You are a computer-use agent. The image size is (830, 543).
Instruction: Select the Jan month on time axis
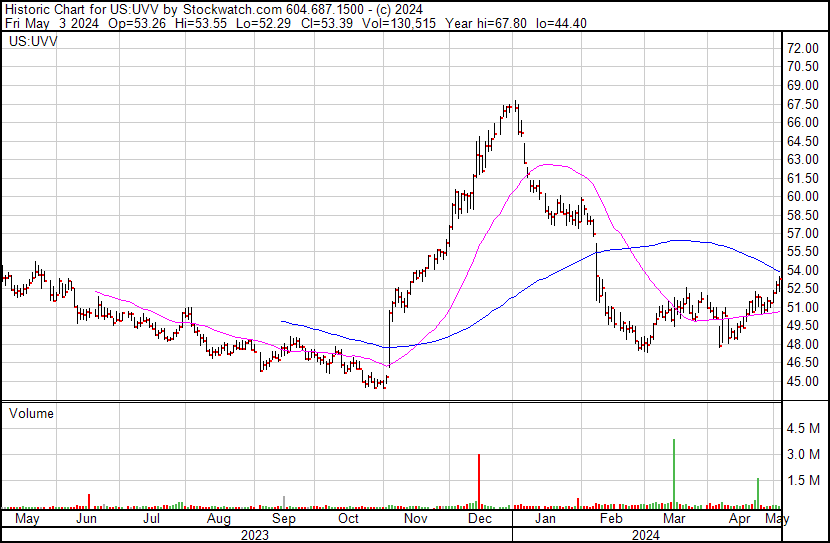coord(545,520)
